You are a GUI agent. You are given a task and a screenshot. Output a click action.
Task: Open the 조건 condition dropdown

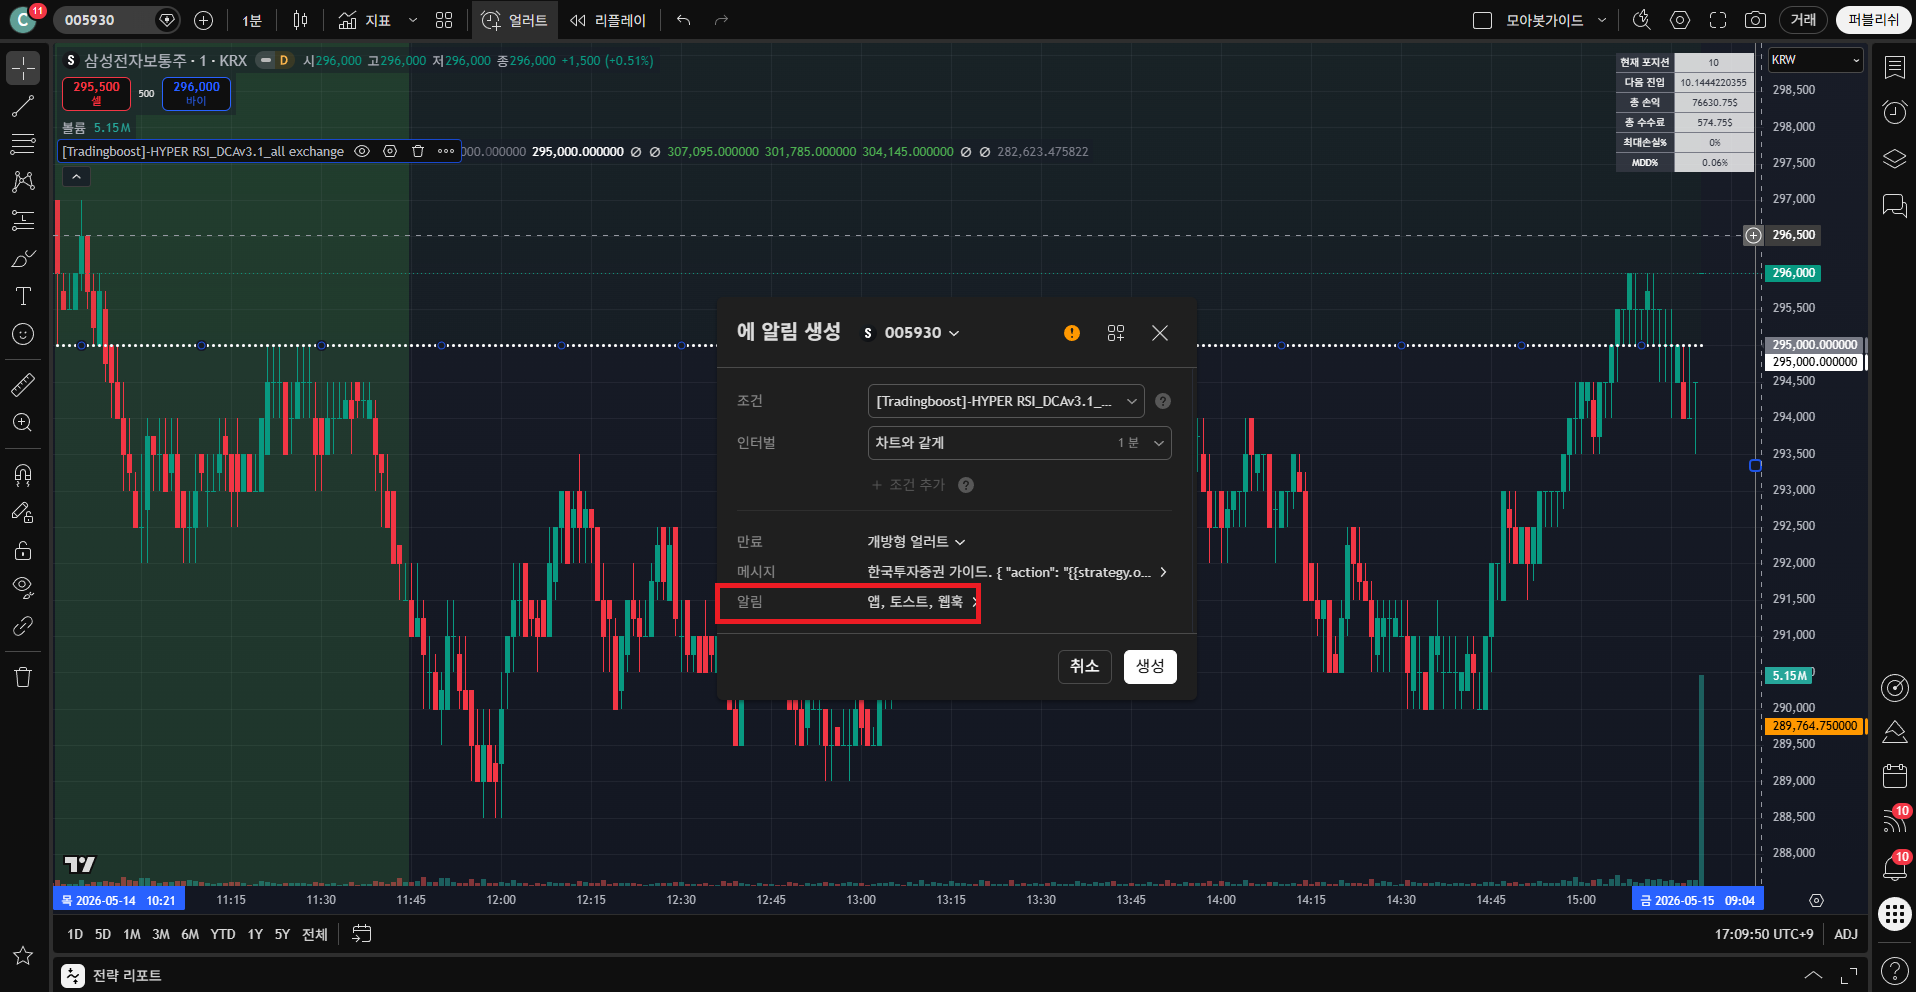point(1006,401)
